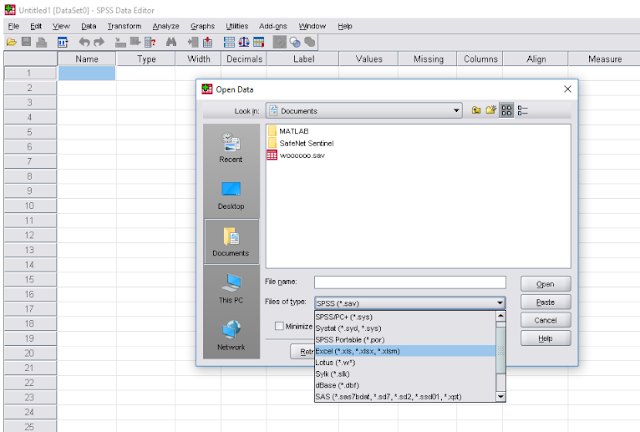Open the Data menu
This screenshot has width=640, height=432.
[89, 26]
